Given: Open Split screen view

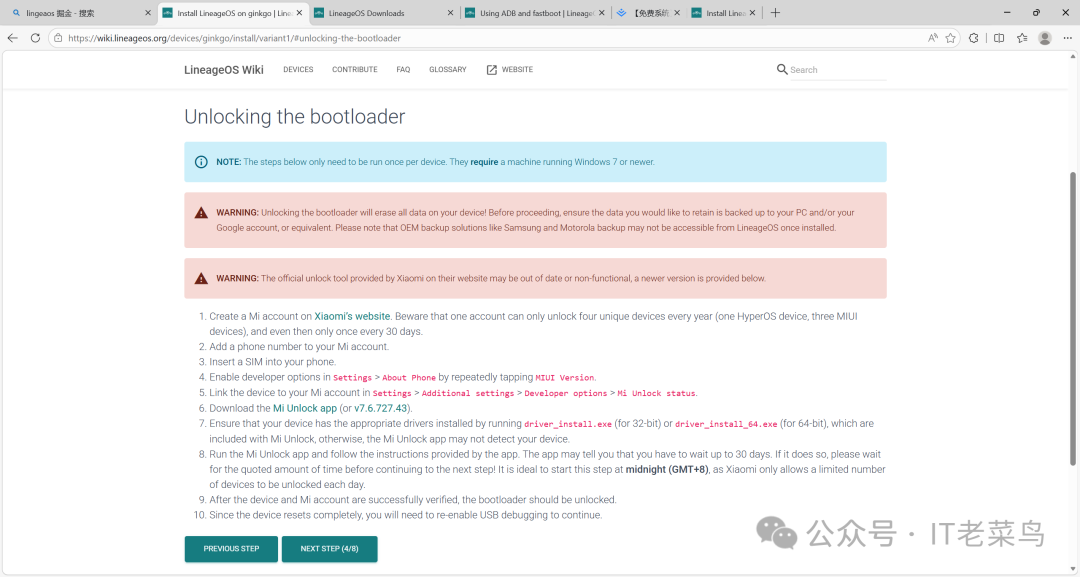Looking at the screenshot, I should click(x=1000, y=37).
